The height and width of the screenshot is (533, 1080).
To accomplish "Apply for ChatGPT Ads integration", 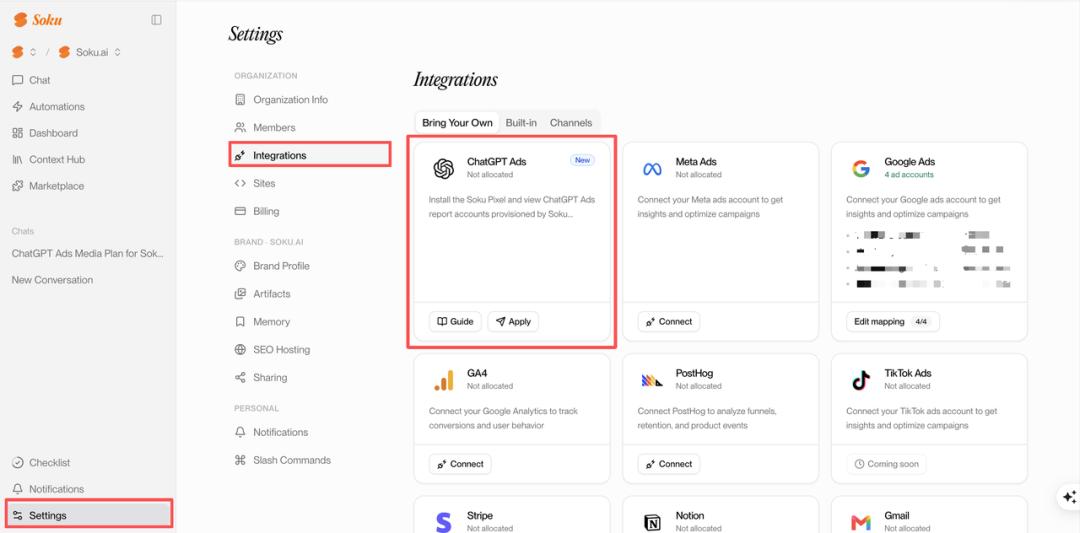I will tap(513, 322).
